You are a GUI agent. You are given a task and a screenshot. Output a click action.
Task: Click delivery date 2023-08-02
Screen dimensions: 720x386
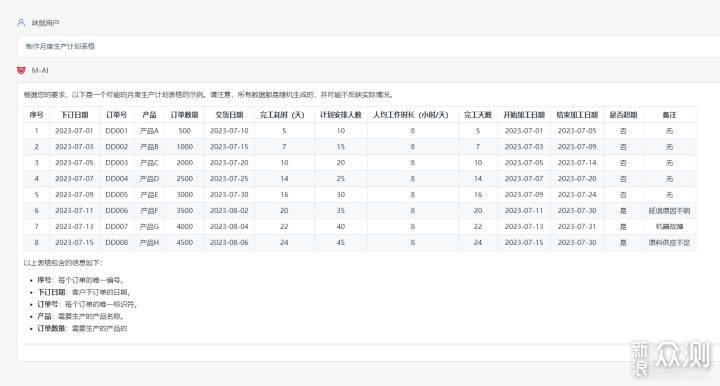(229, 211)
